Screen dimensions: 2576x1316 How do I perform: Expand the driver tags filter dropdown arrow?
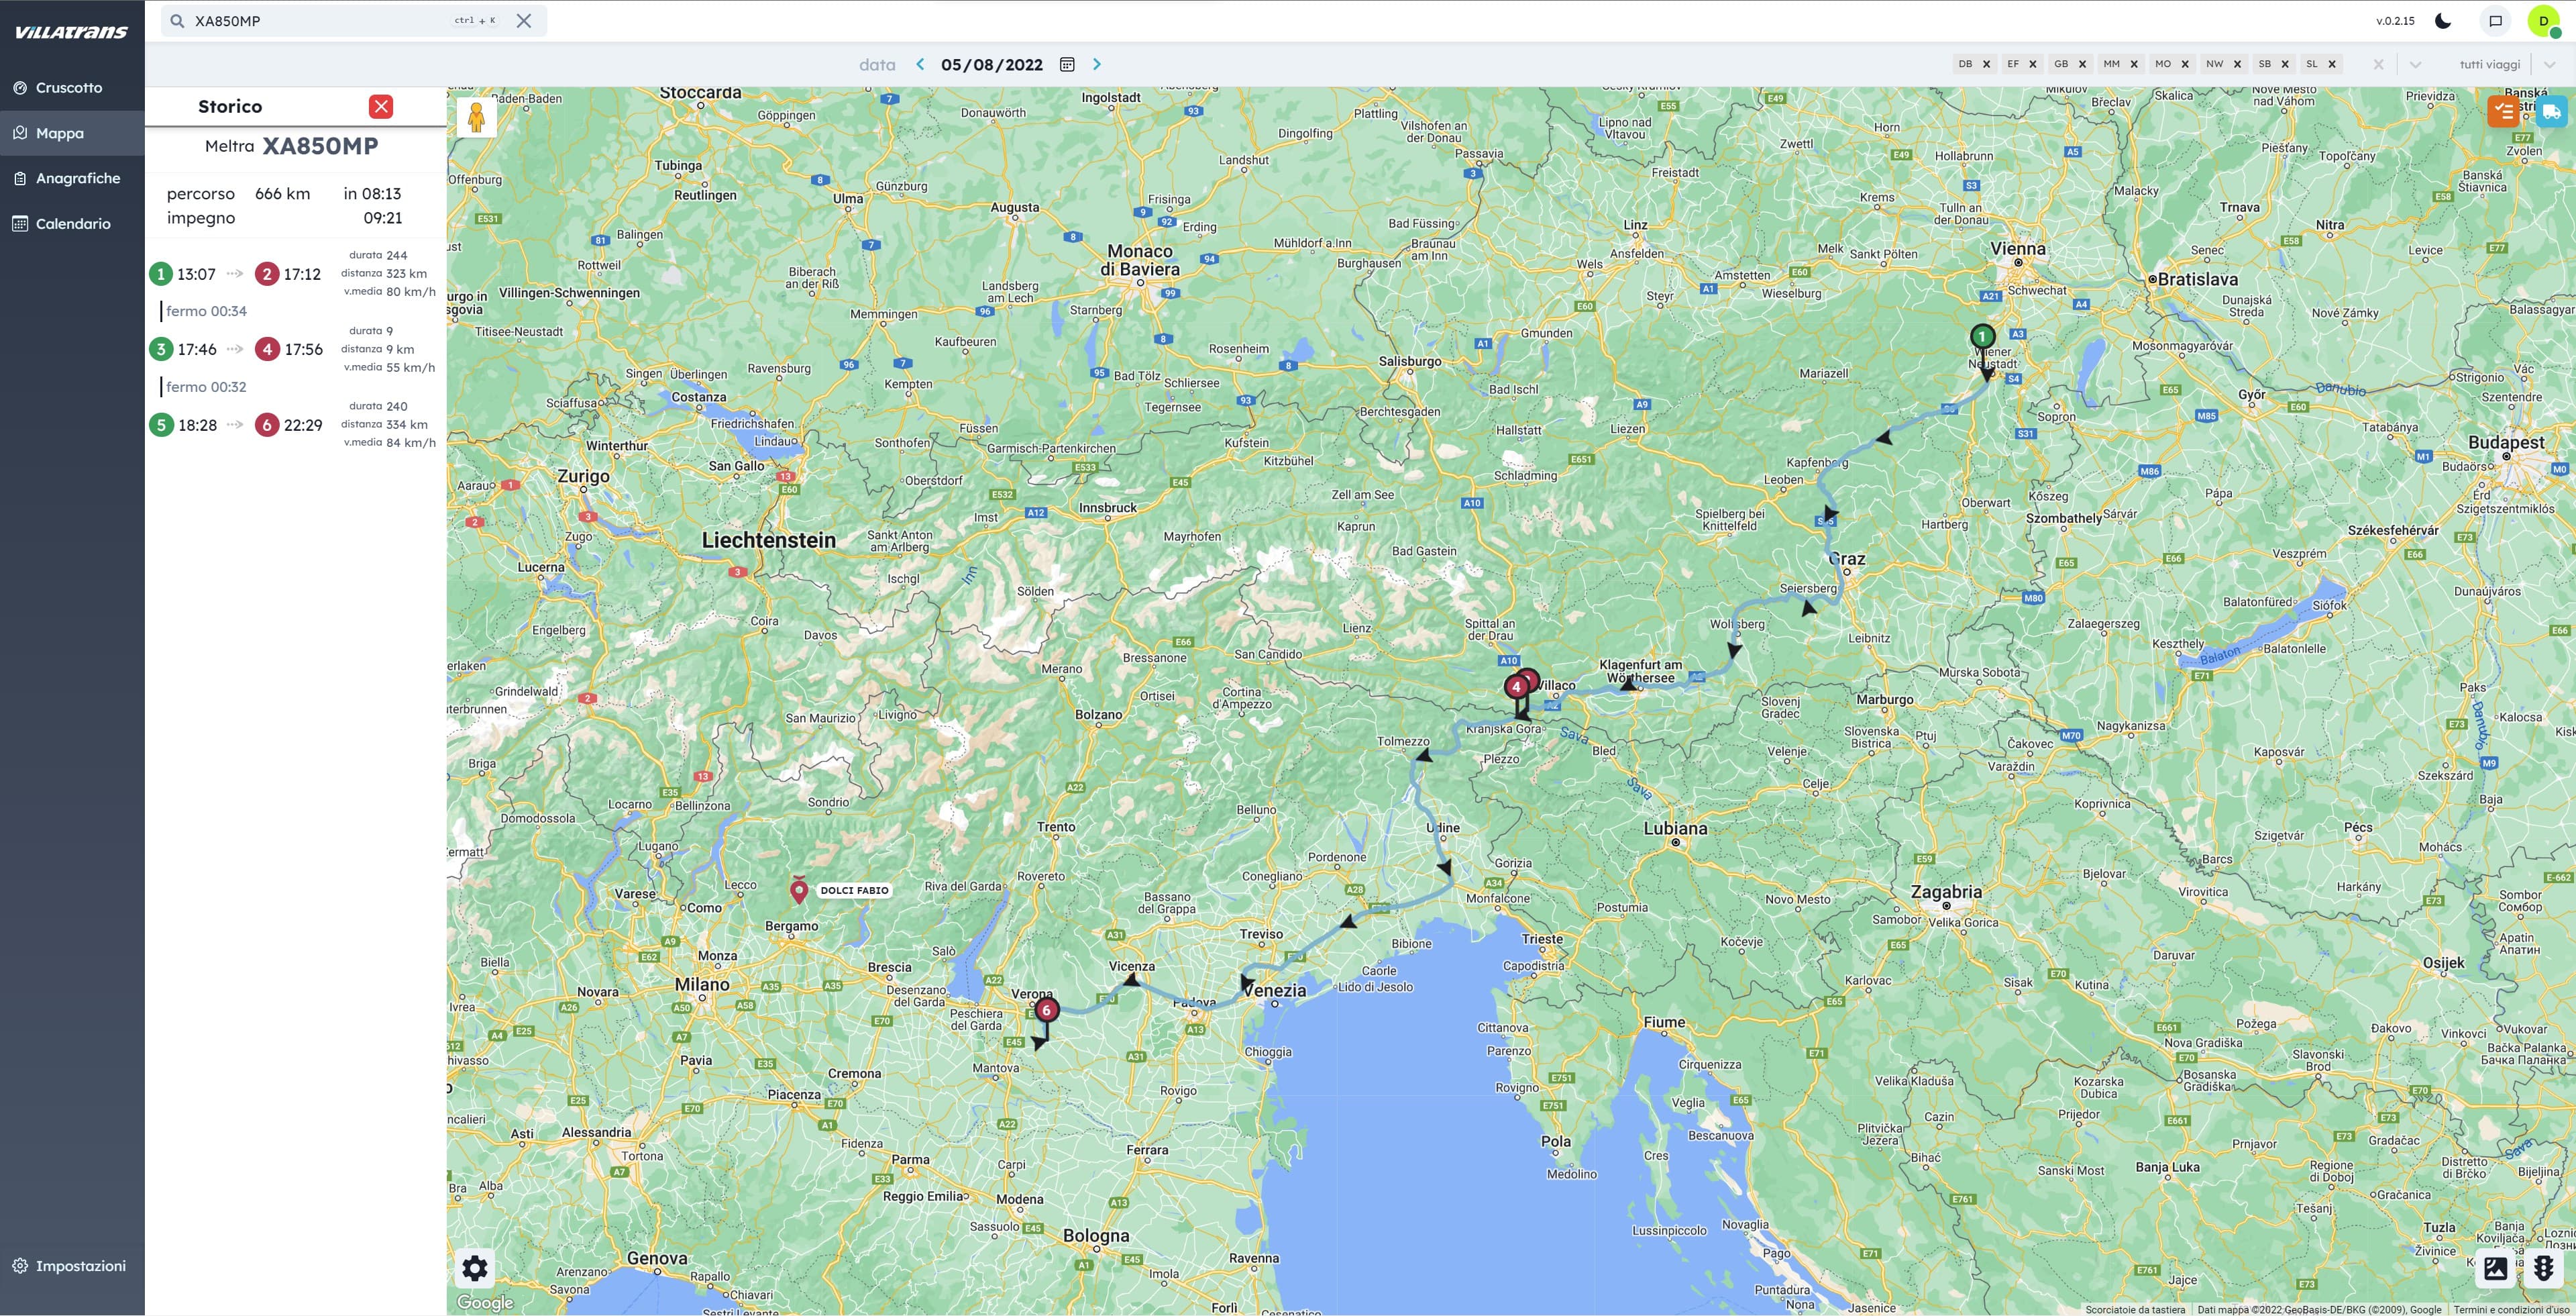pos(2415,64)
